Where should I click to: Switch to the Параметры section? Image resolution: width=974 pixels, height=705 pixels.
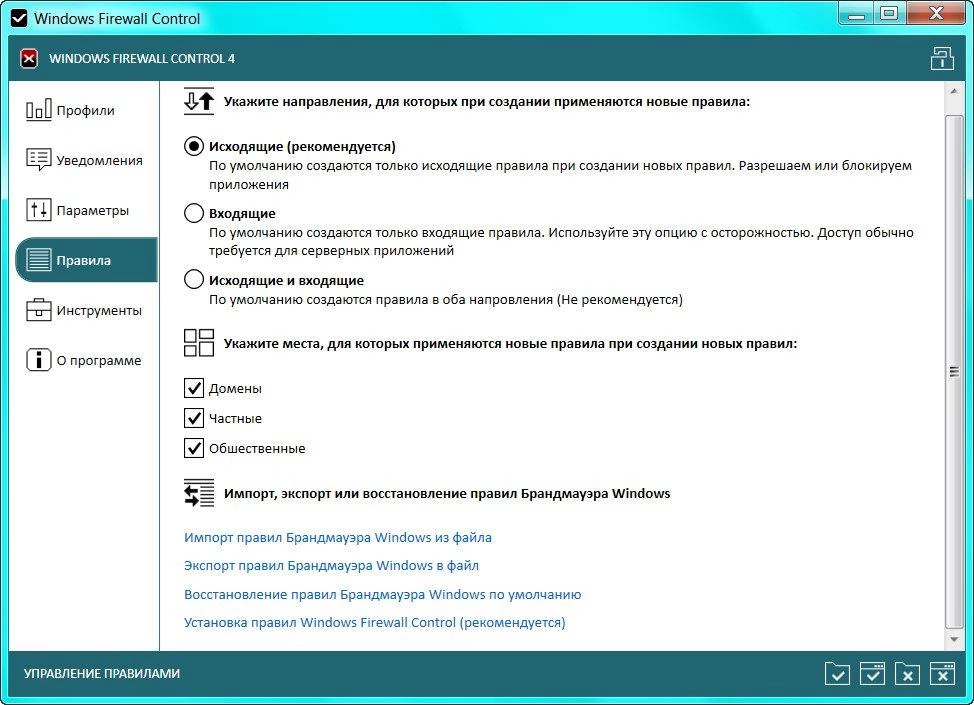[86, 210]
